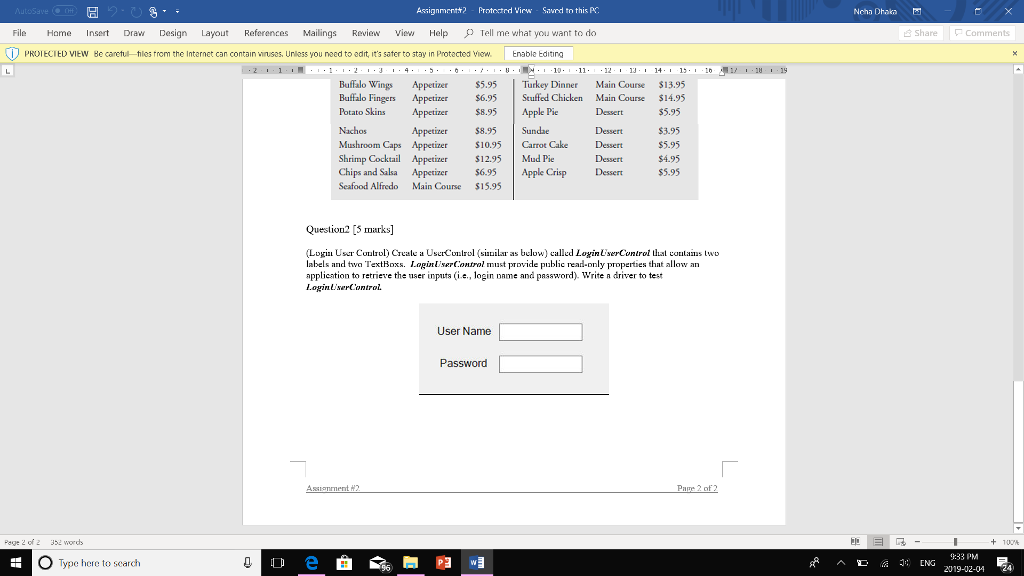1024x576 pixels.
Task: Close the Protected View message bar
Action: pos(1014,54)
